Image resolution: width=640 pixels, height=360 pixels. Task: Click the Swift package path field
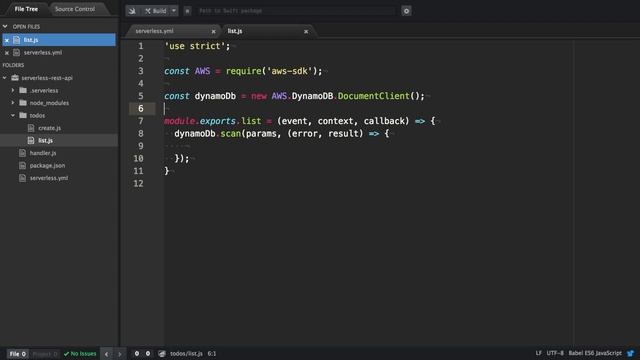(x=296, y=11)
